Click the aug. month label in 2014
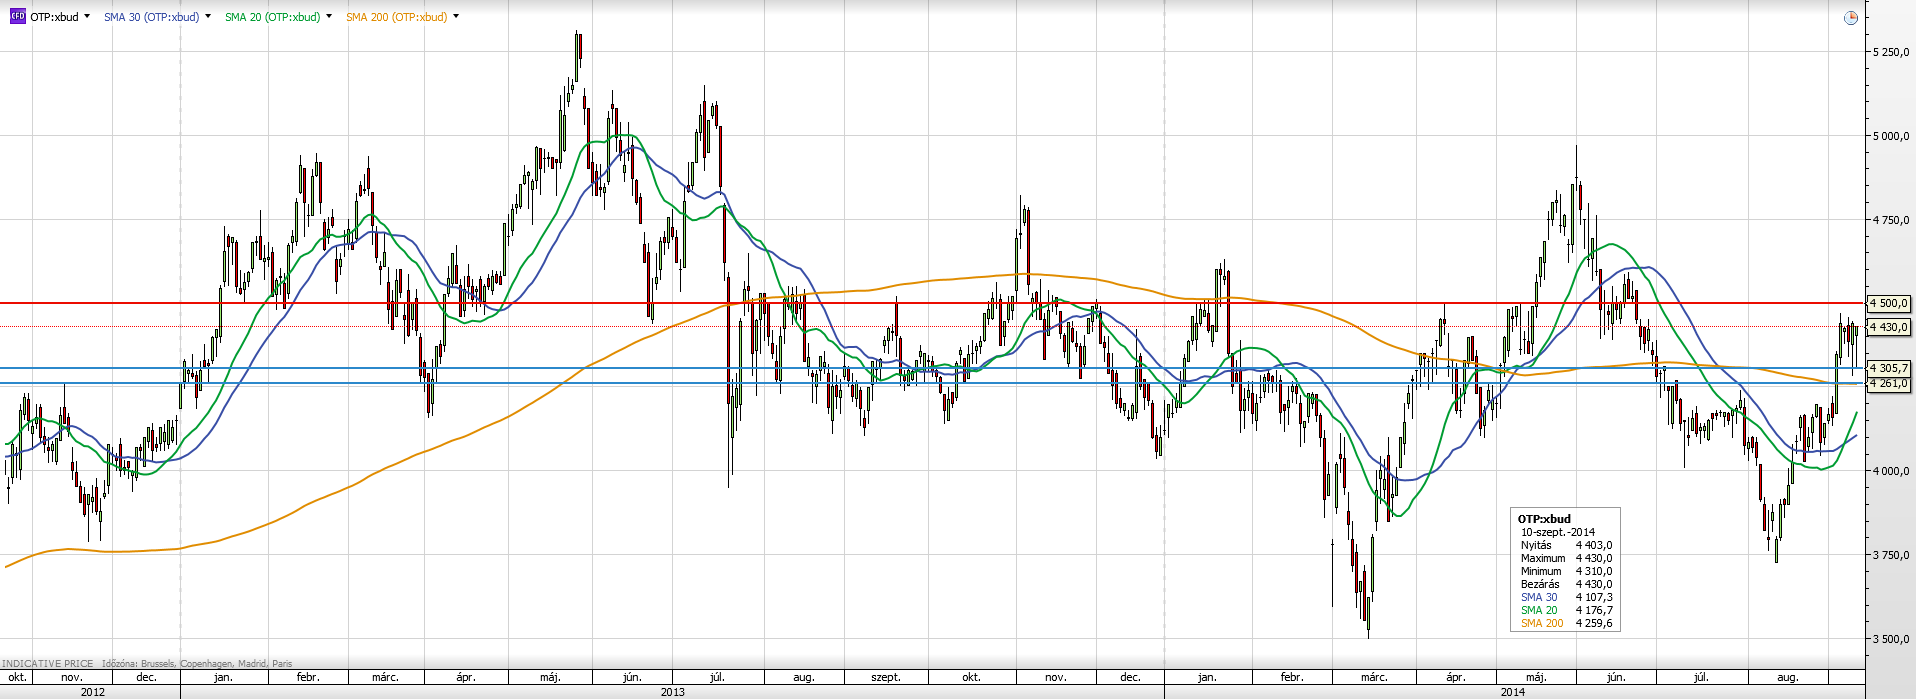1916x699 pixels. click(x=1788, y=677)
